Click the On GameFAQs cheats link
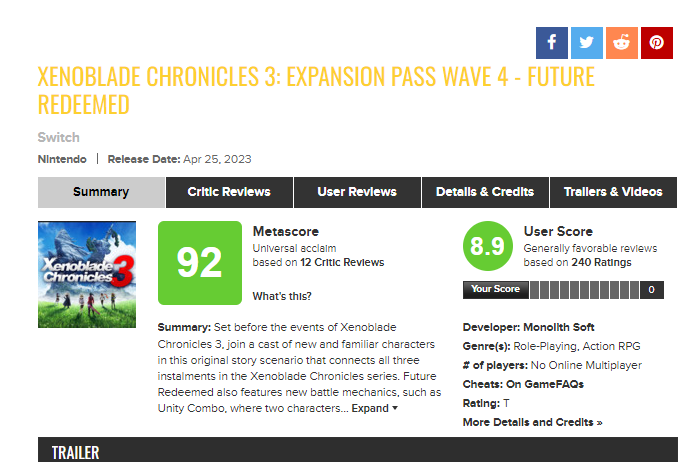Image resolution: width=681 pixels, height=462 pixels. (x=545, y=384)
